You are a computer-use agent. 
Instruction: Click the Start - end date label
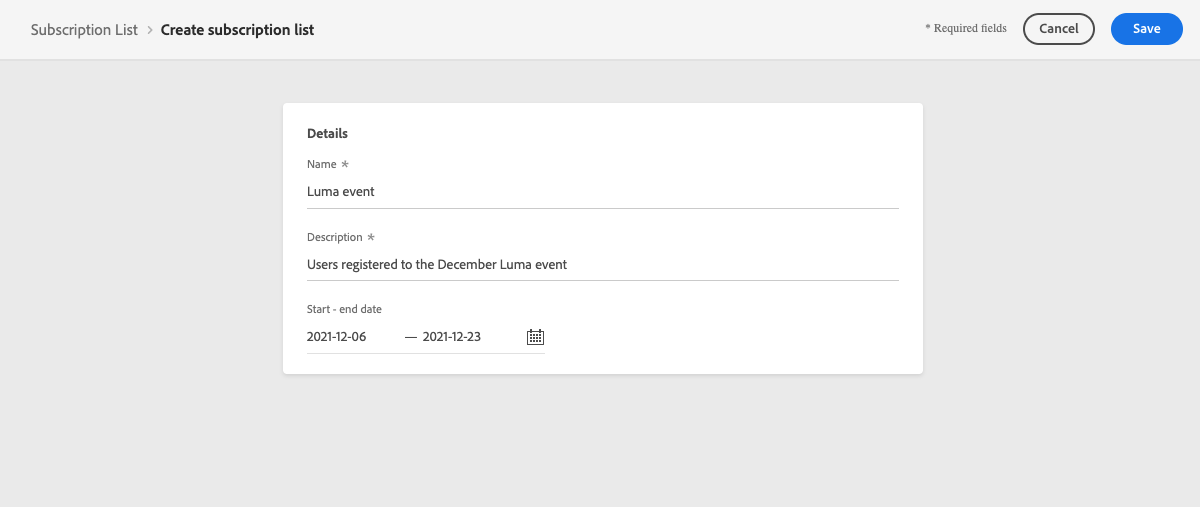[344, 310]
